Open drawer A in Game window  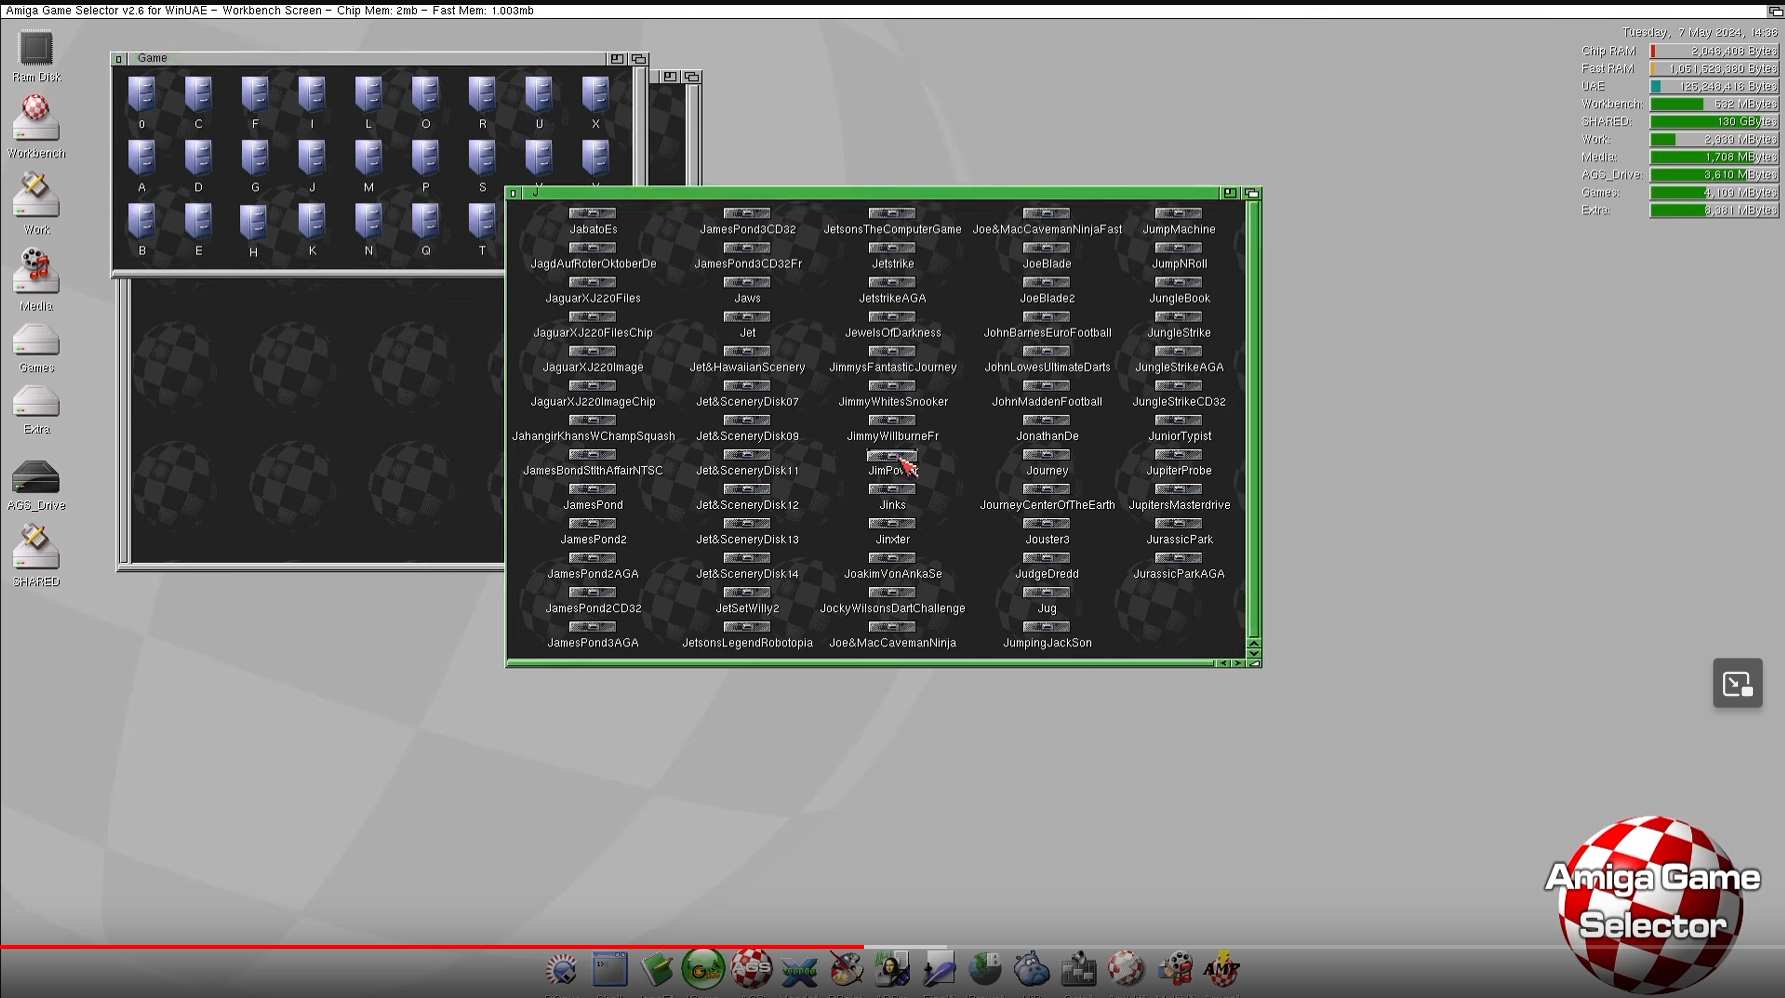point(142,166)
